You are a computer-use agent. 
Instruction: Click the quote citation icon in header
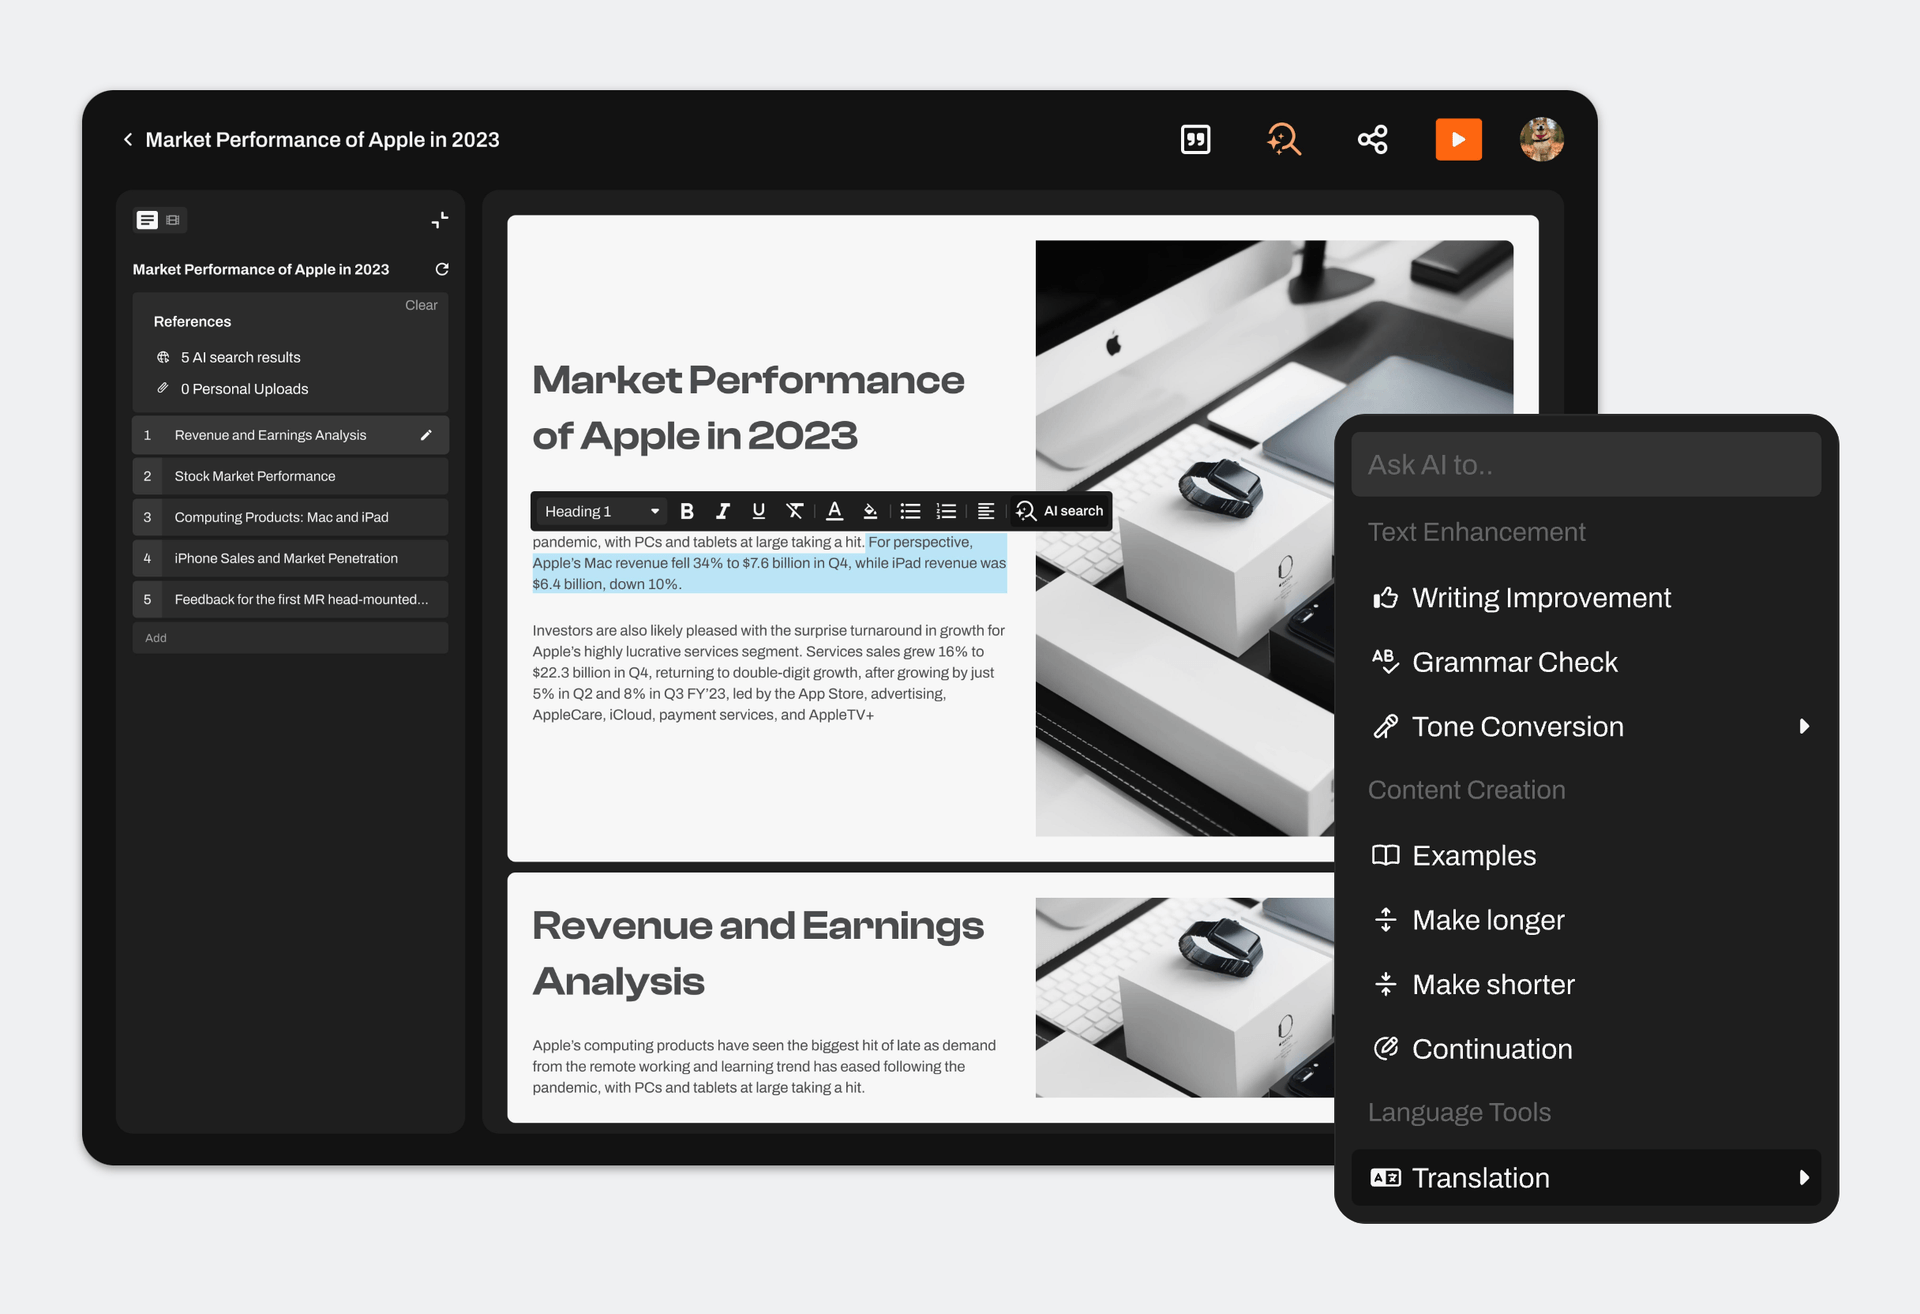(x=1195, y=139)
